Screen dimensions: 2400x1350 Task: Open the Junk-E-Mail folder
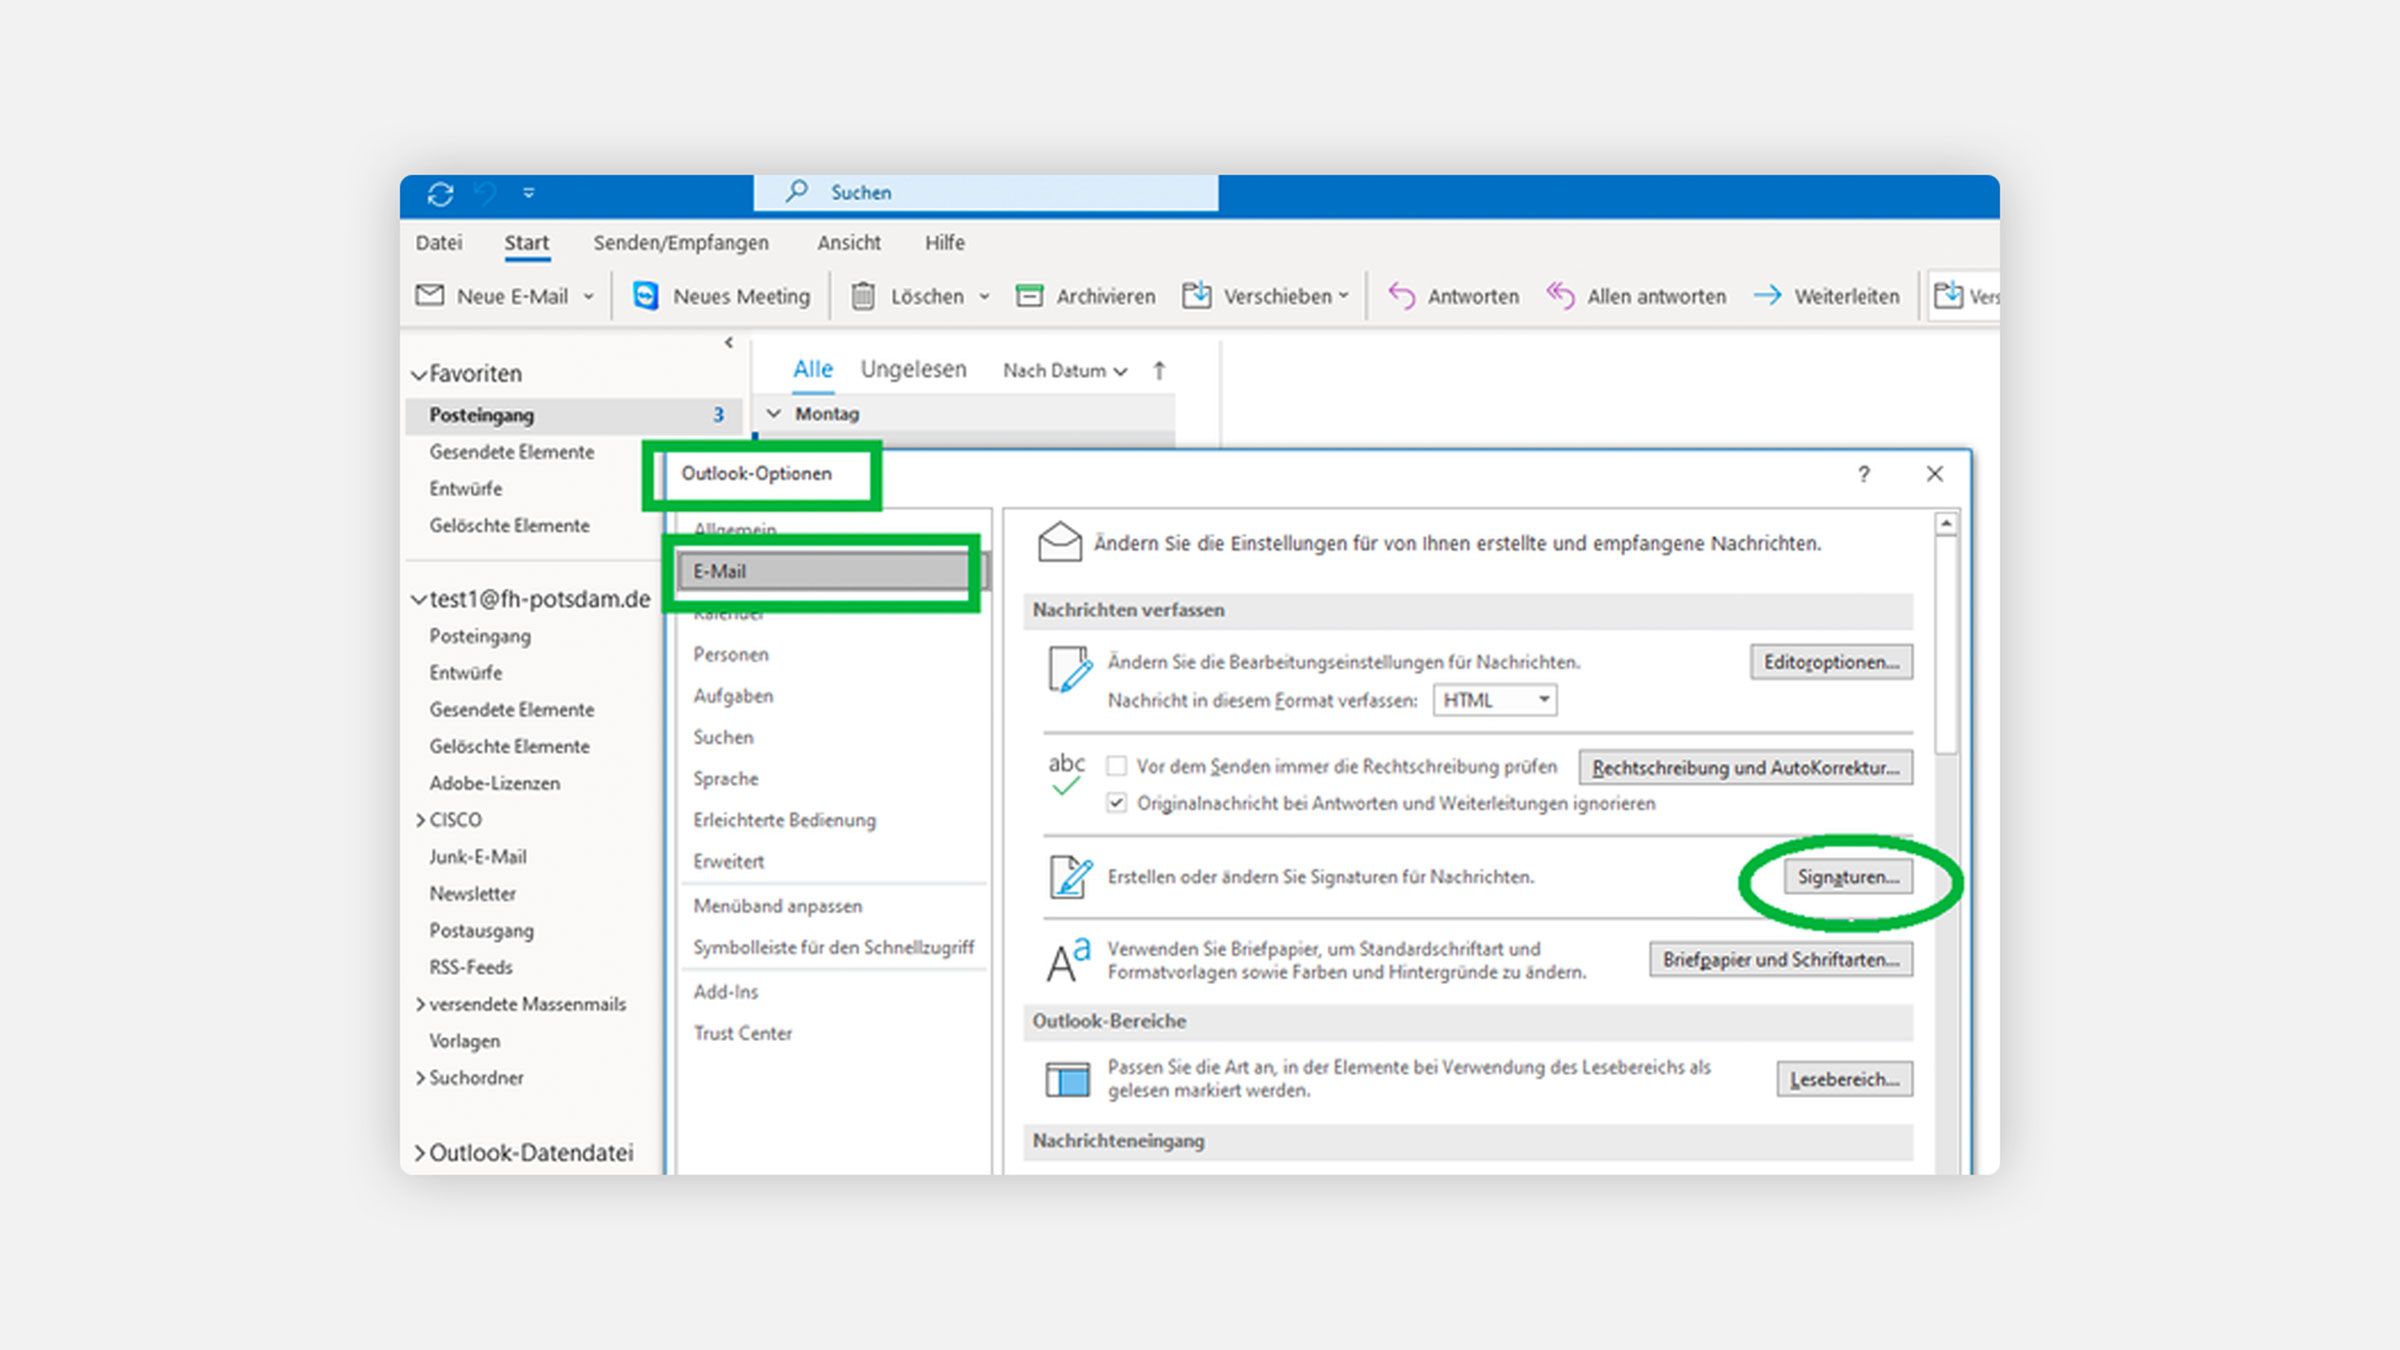[478, 857]
